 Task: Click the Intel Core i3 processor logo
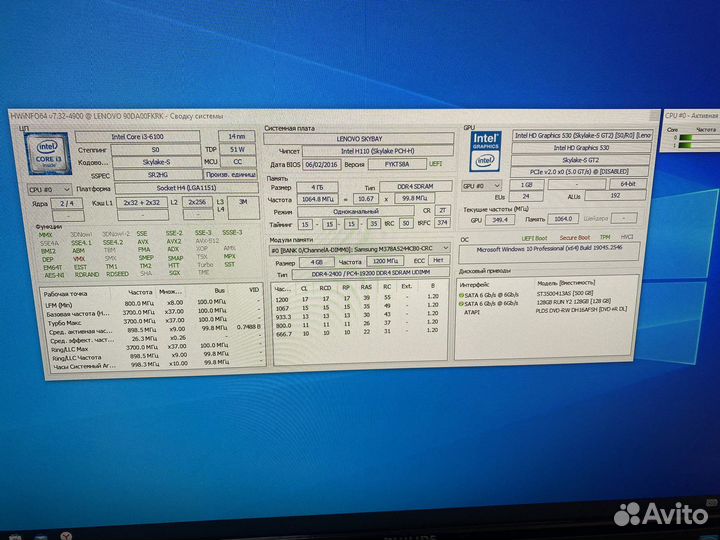click(x=48, y=154)
